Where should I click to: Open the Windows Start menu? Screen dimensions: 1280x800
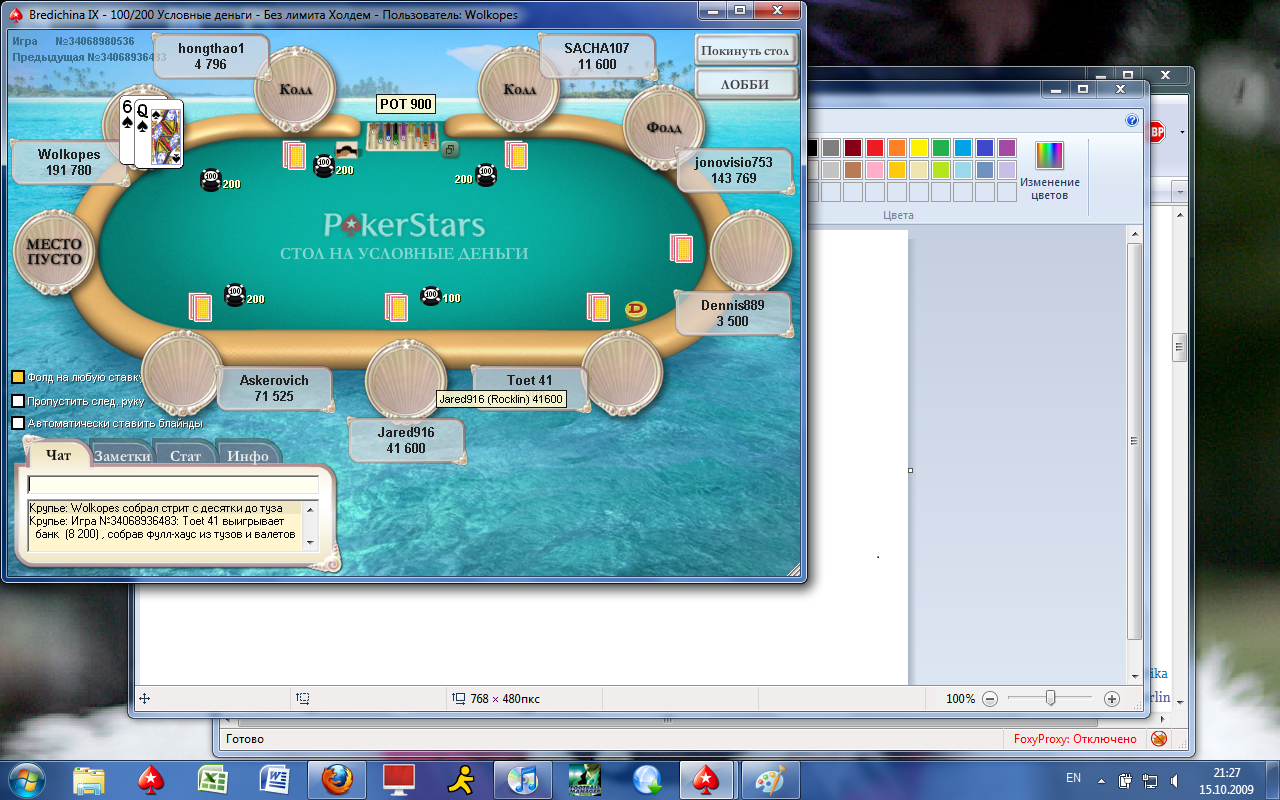coord(25,779)
